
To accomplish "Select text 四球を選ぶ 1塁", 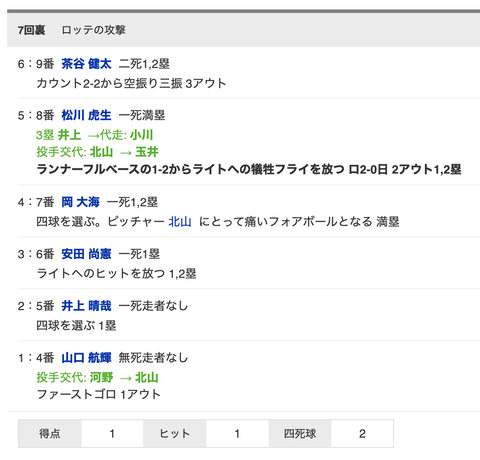I will click(x=76, y=325).
